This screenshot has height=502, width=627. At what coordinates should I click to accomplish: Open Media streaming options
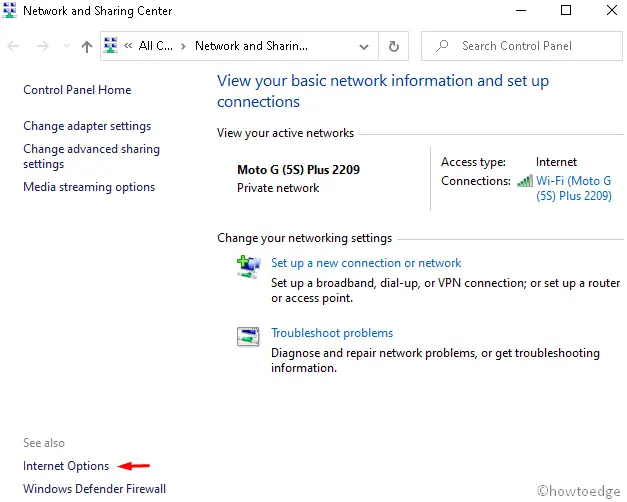point(89,187)
